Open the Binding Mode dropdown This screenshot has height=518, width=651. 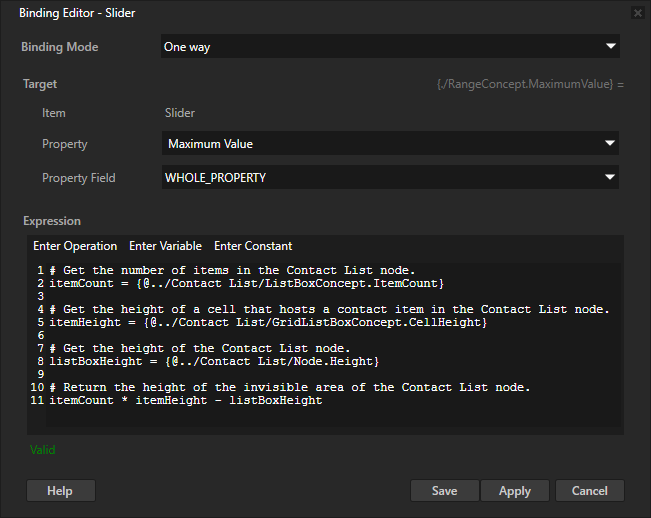[x=390, y=47]
